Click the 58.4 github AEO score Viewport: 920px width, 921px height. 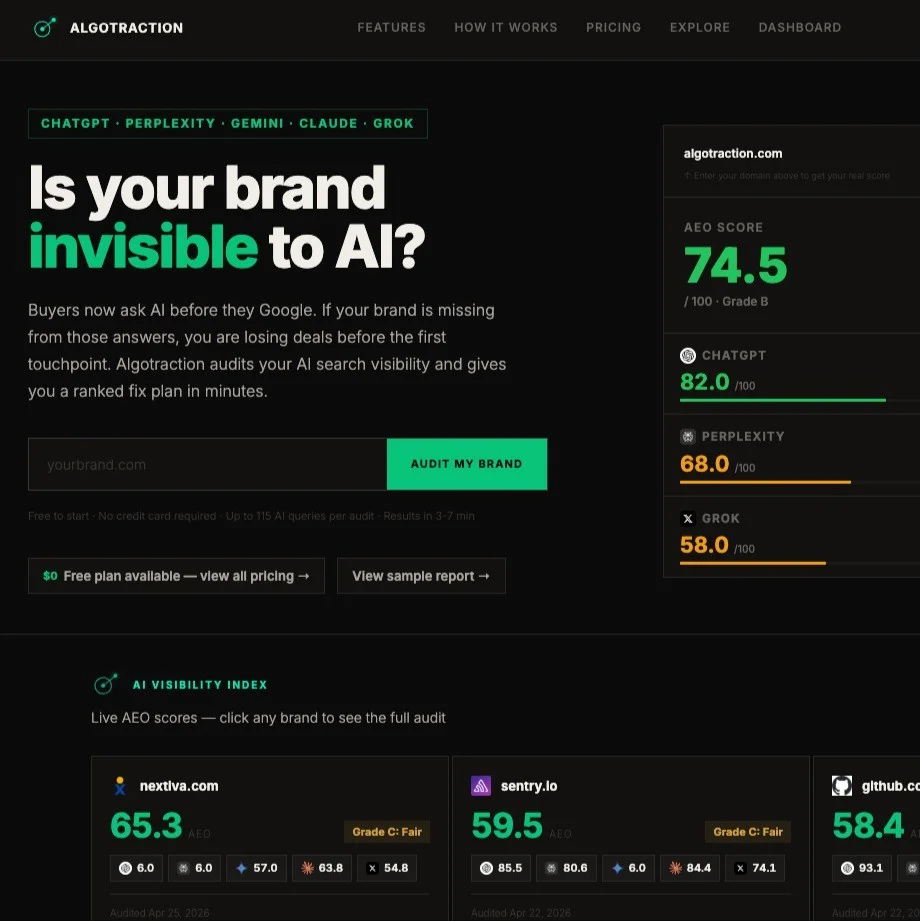click(868, 825)
